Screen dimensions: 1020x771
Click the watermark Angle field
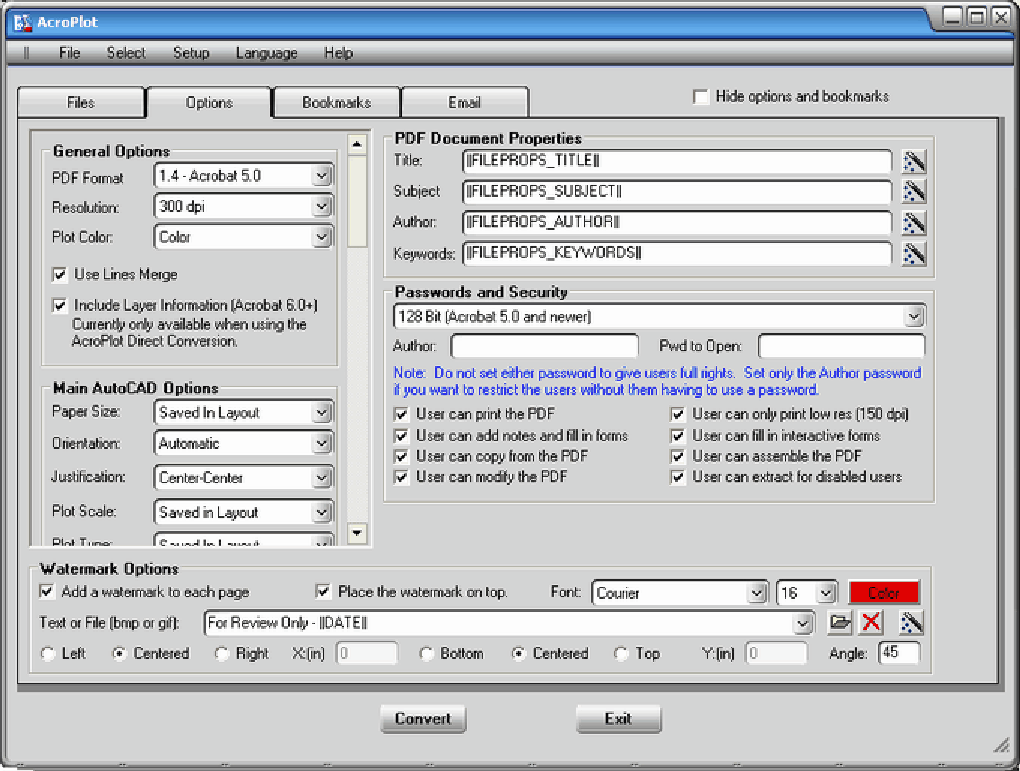898,653
